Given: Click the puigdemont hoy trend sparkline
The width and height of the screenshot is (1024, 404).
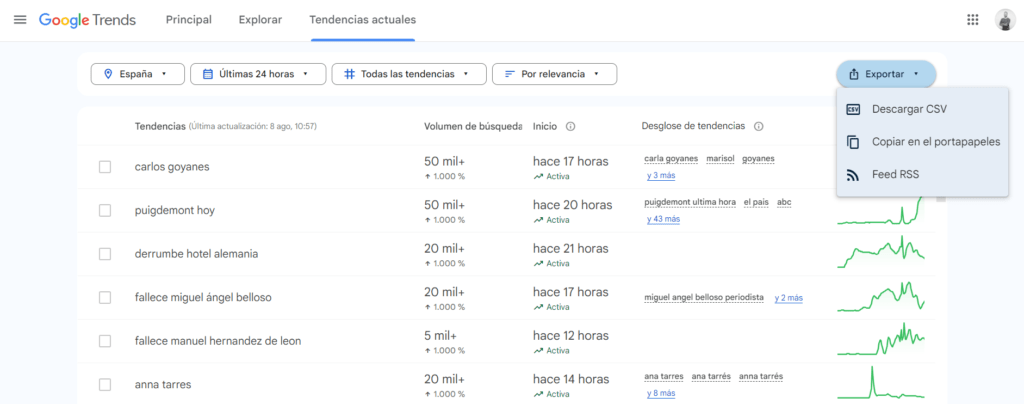Looking at the screenshot, I should pos(881,211).
